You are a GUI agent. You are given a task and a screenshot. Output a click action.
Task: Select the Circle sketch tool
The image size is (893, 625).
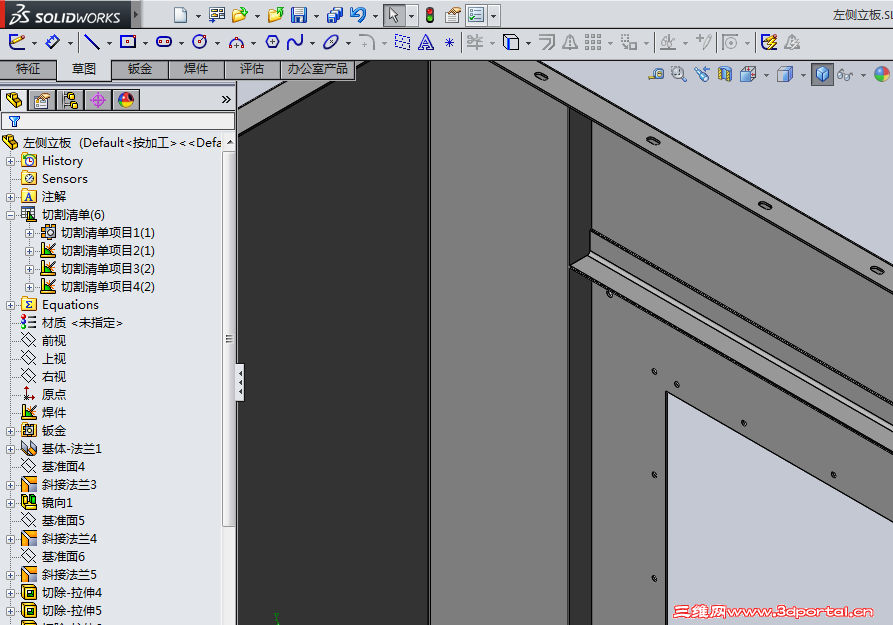tap(200, 42)
